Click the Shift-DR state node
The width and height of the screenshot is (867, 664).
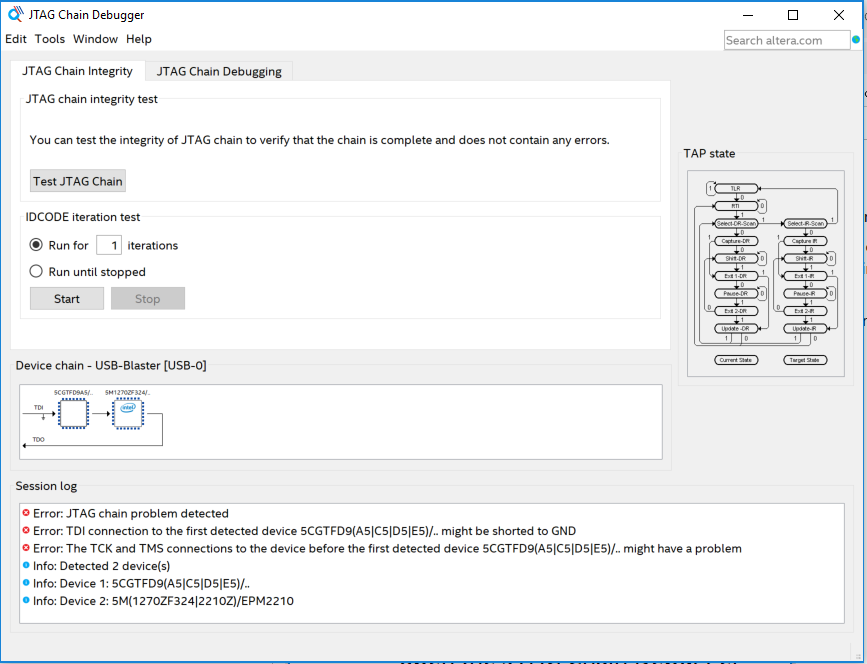[x=735, y=258]
